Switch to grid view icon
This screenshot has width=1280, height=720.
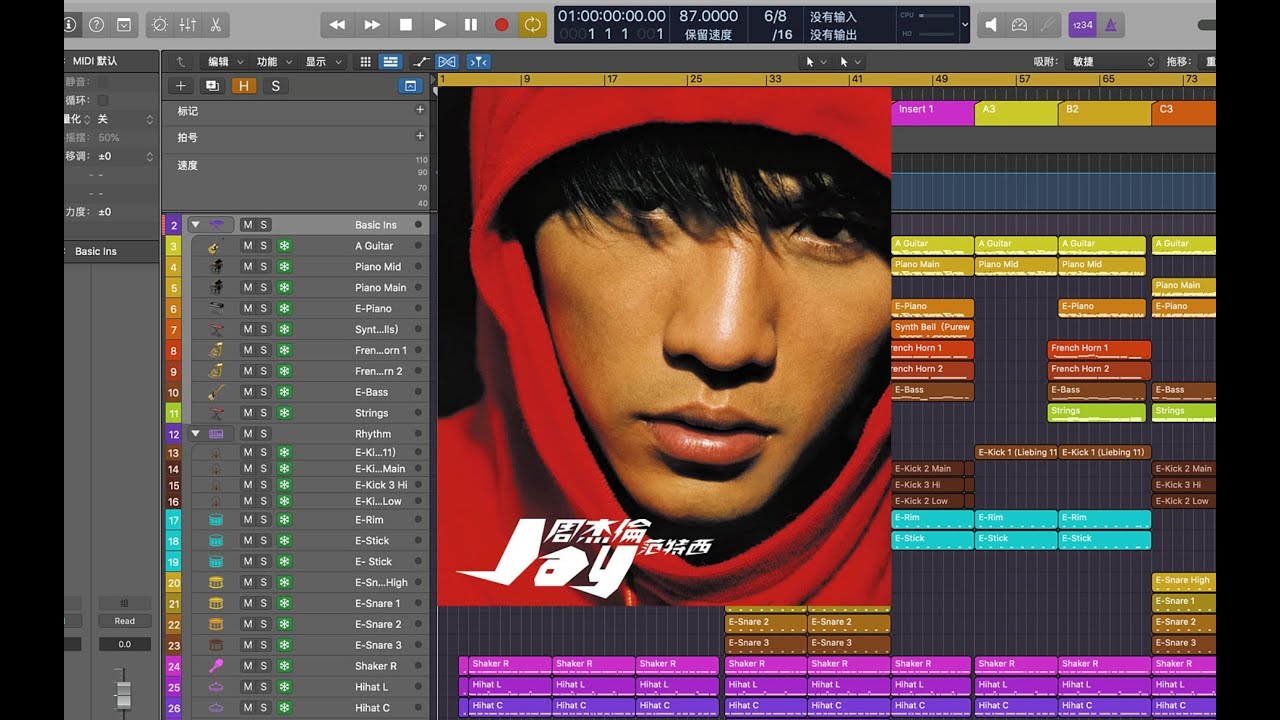pos(366,62)
